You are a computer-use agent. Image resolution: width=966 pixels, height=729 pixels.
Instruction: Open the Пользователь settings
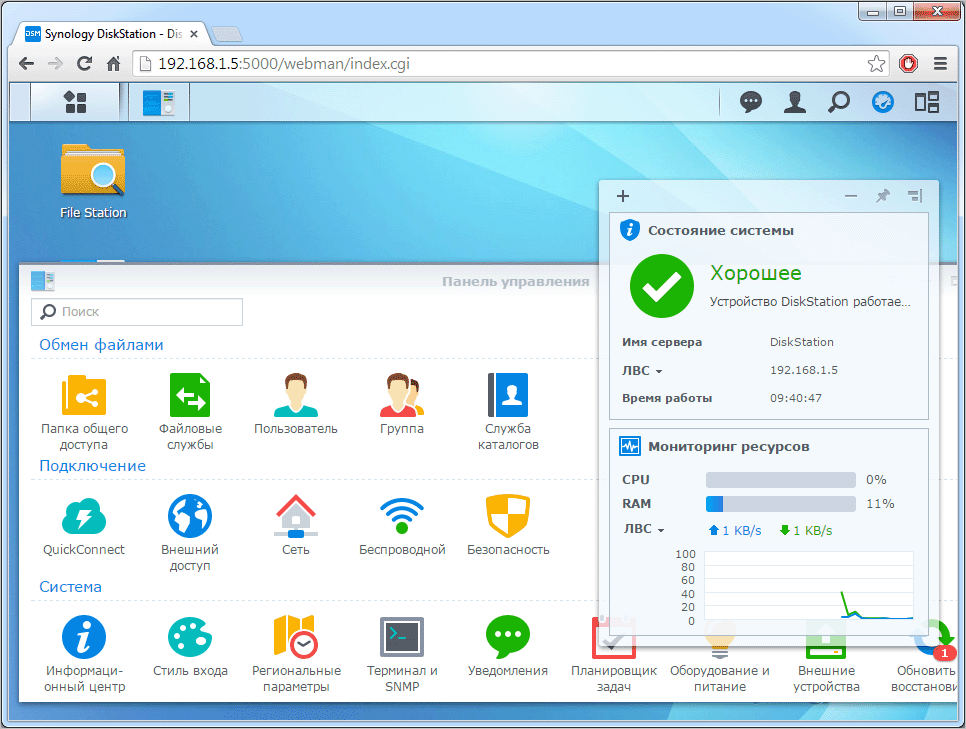coord(296,404)
